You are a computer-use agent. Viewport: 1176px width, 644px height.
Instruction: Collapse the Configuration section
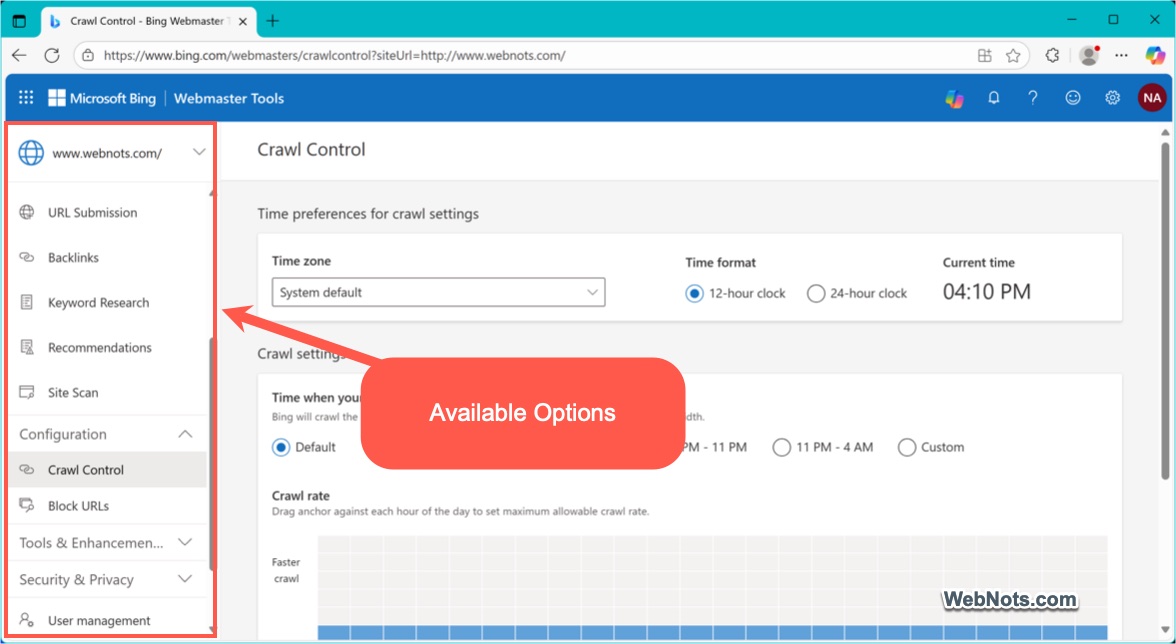click(185, 434)
